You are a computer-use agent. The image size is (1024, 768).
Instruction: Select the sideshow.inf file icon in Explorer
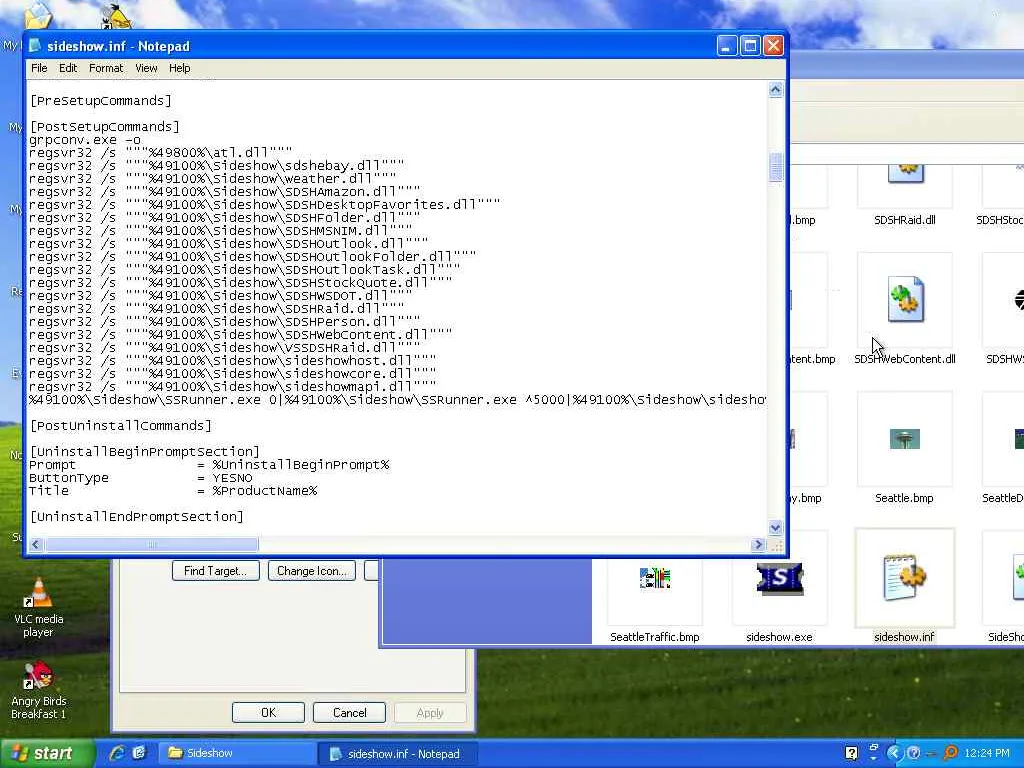[x=904, y=577]
